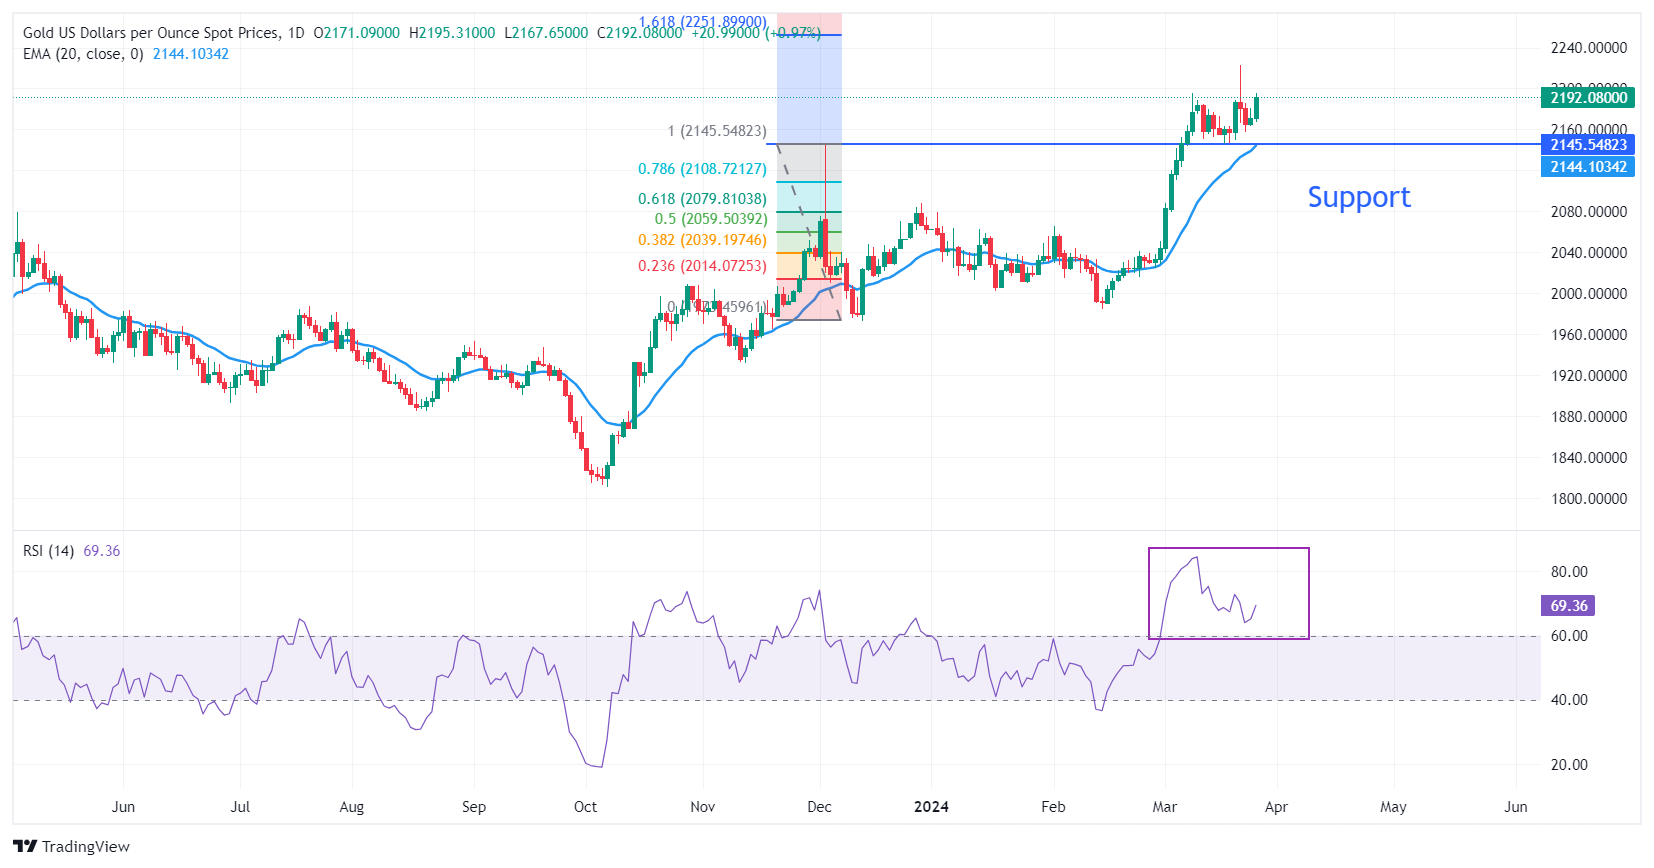Viewport: 1654px width, 868px height.
Task: Click the 2024 label on time axis
Action: (x=931, y=807)
